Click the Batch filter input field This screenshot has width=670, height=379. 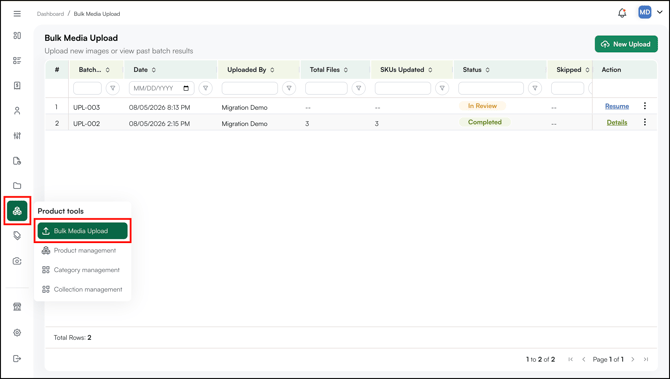(87, 88)
